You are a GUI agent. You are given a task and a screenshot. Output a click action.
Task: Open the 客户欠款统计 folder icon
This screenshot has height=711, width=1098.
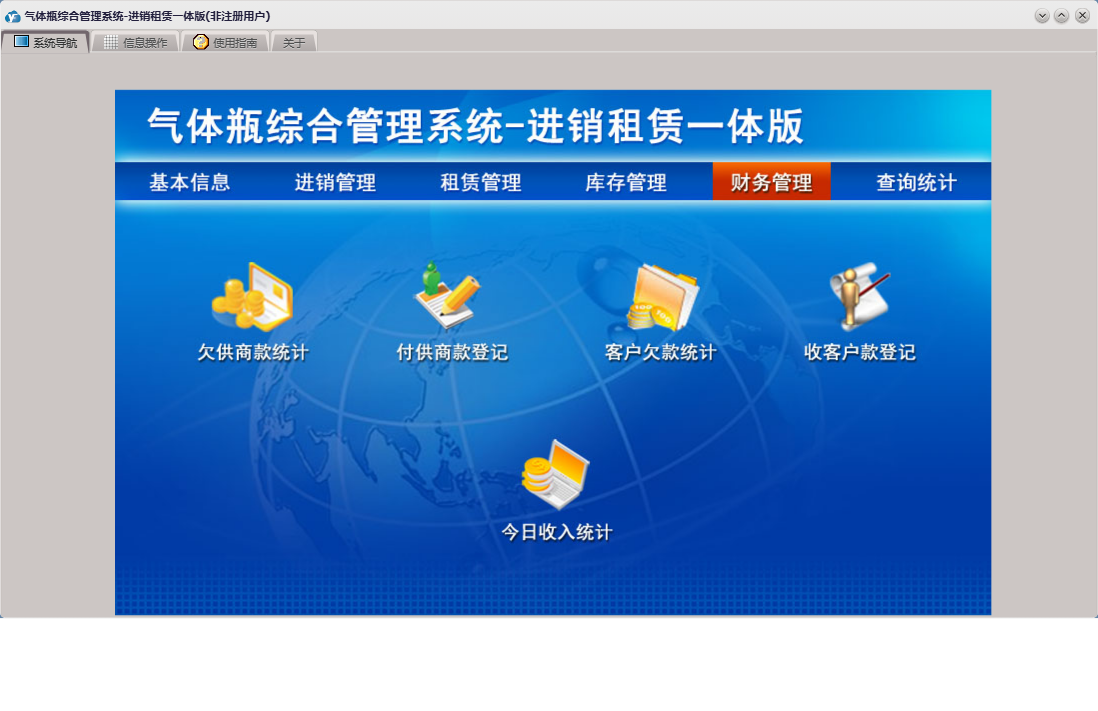point(661,298)
